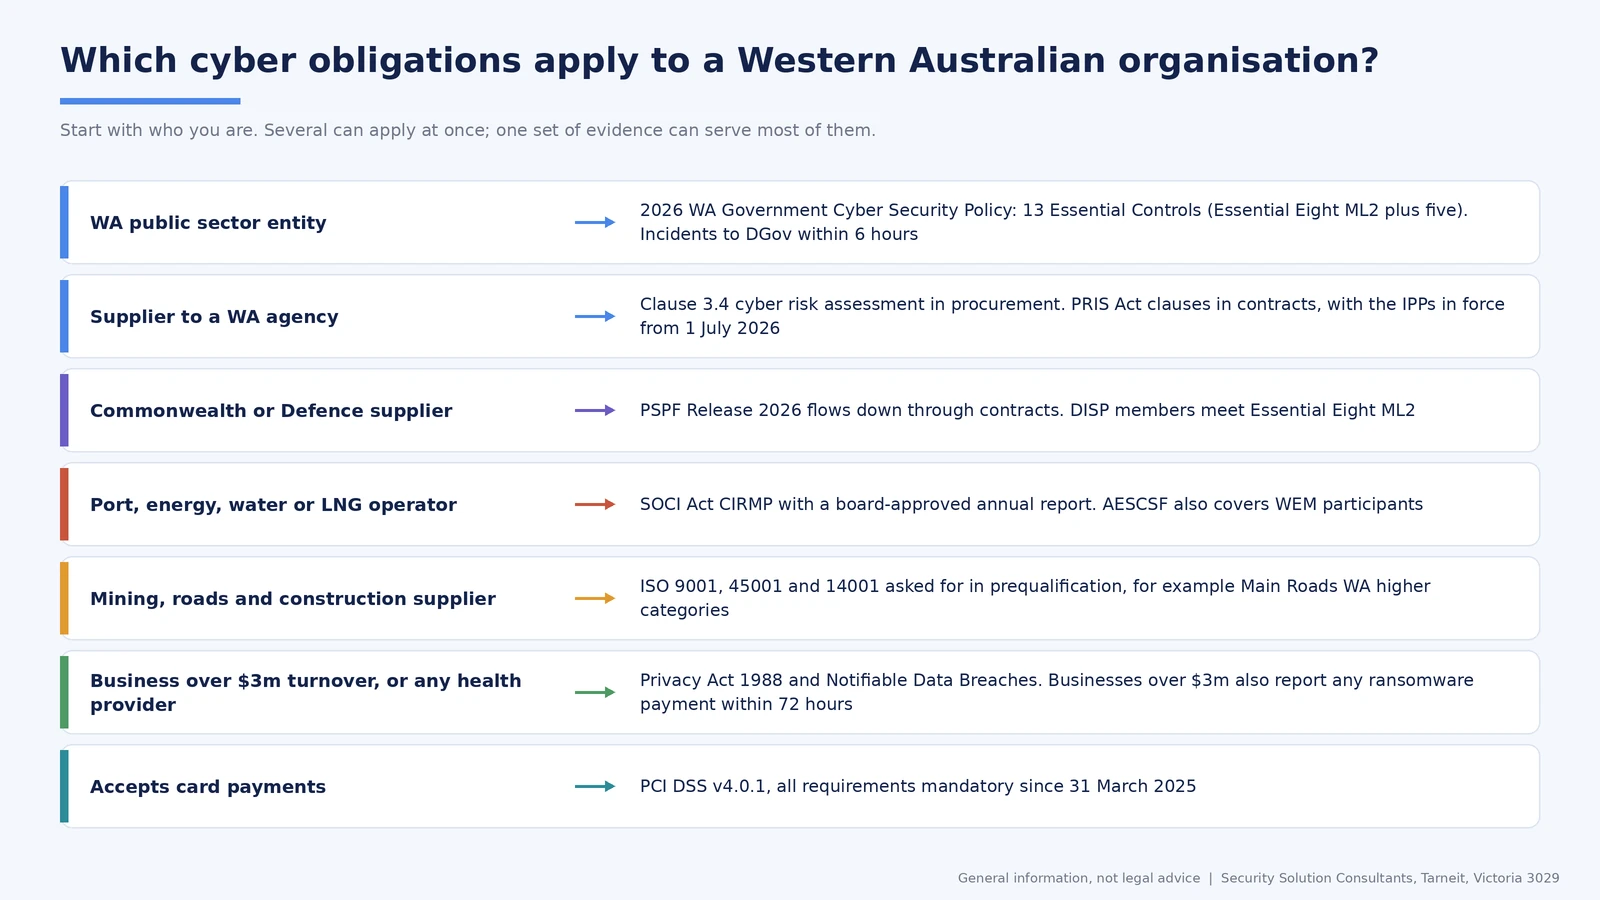The width and height of the screenshot is (1600, 900).
Task: Click the orange arrow beside Mining, roads supplier
Action: tap(595, 598)
